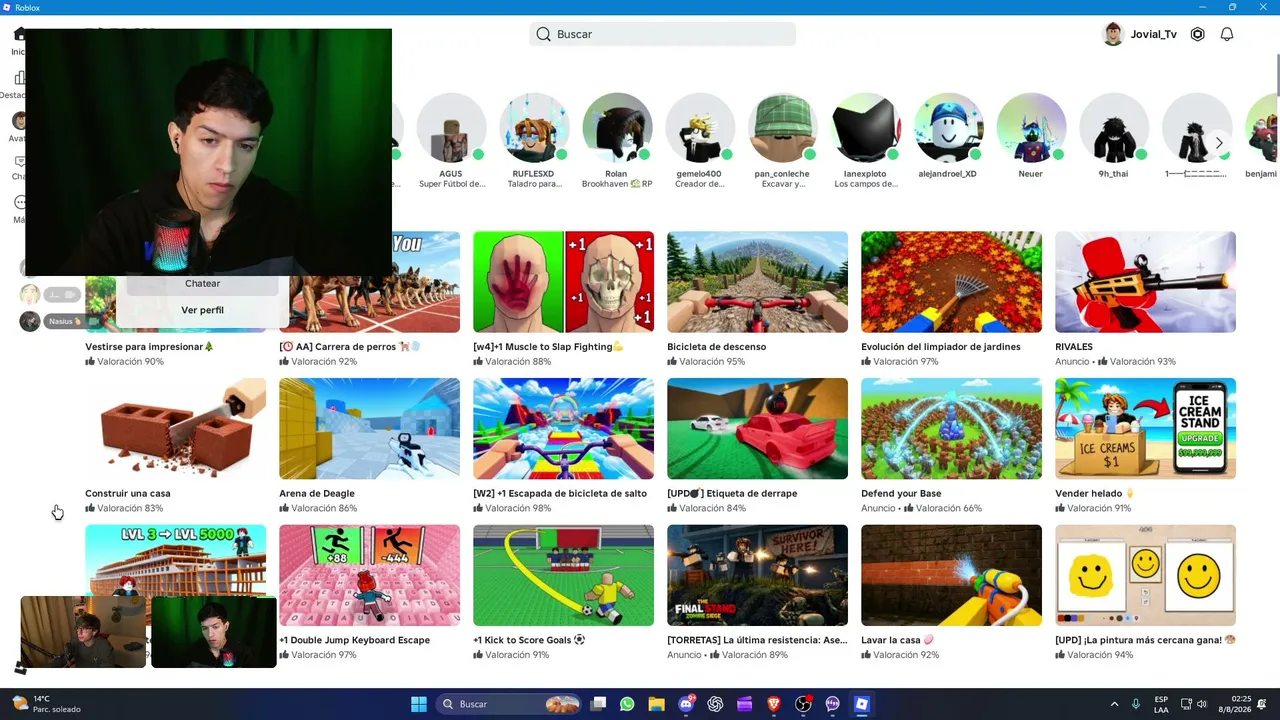Show next friends in carousel
The image size is (1280, 720).
[1219, 143]
